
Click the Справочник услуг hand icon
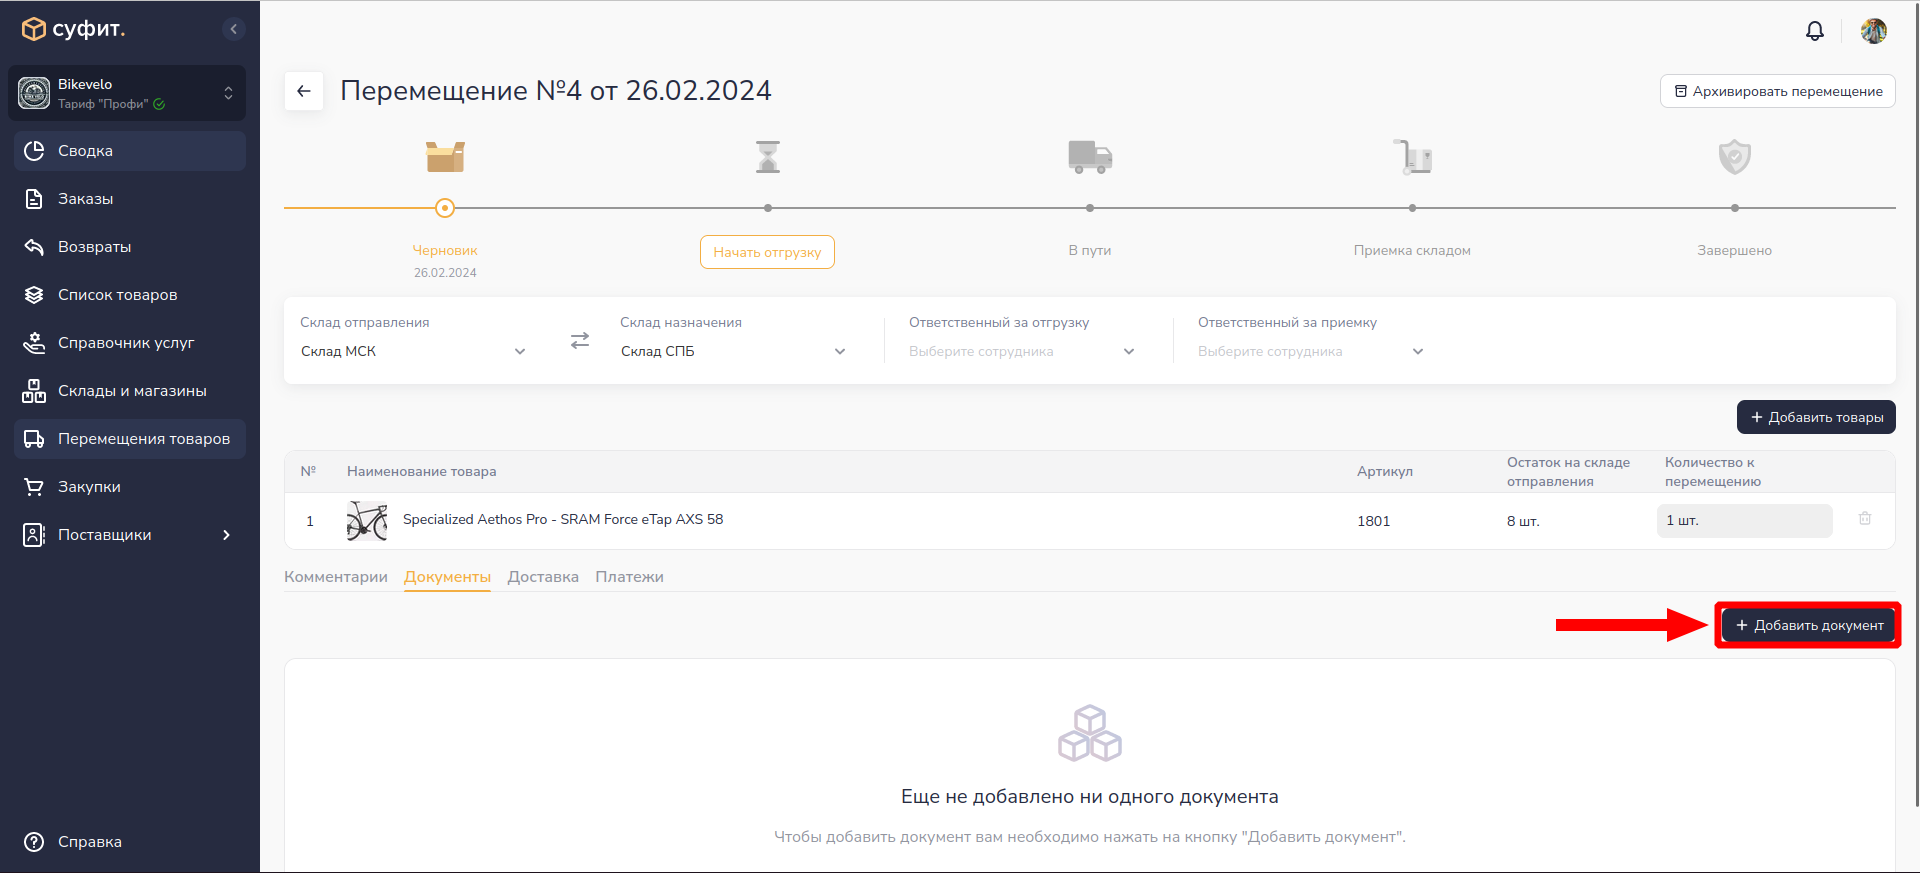34,343
